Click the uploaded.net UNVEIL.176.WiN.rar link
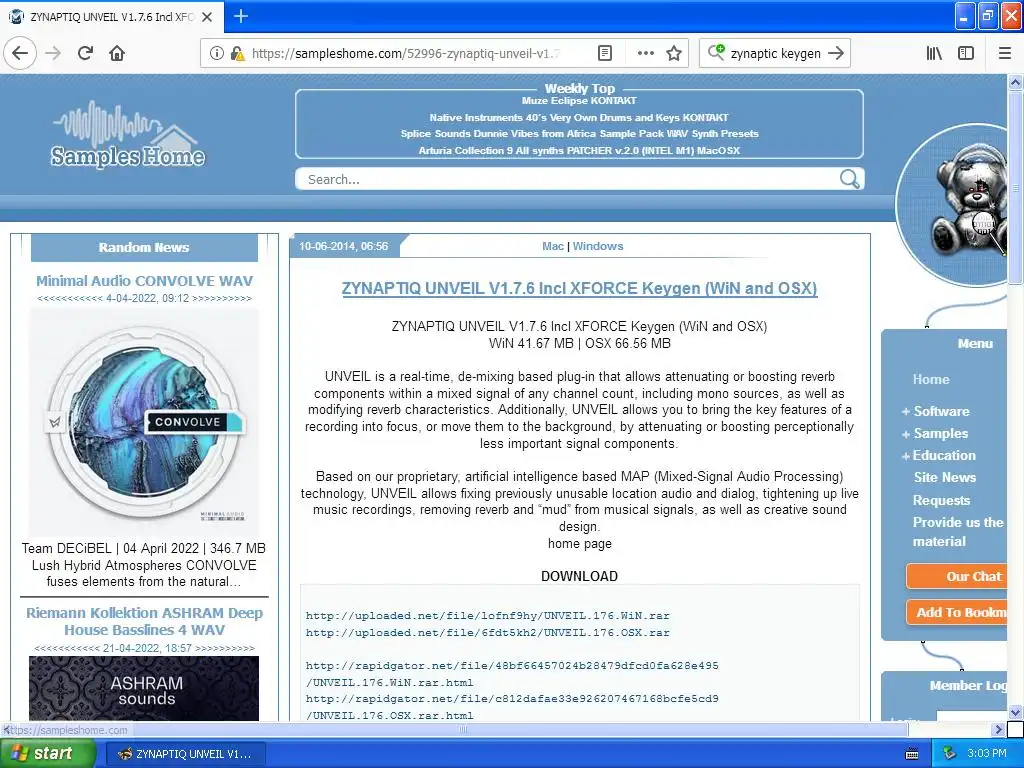 tap(487, 616)
